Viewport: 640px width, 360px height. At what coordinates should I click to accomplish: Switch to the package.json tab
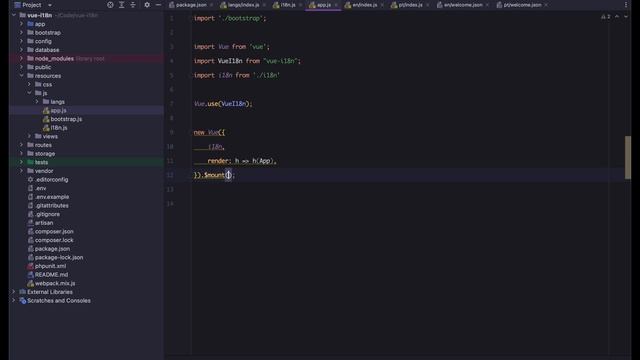click(x=191, y=5)
